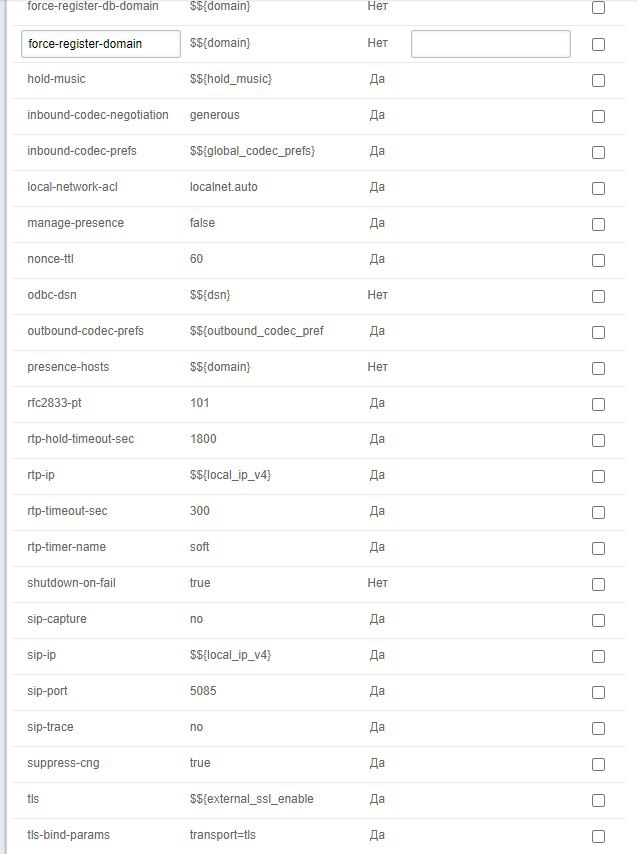Toggle checkbox next to odbc-dsn
The height and width of the screenshot is (854, 638).
[598, 296]
